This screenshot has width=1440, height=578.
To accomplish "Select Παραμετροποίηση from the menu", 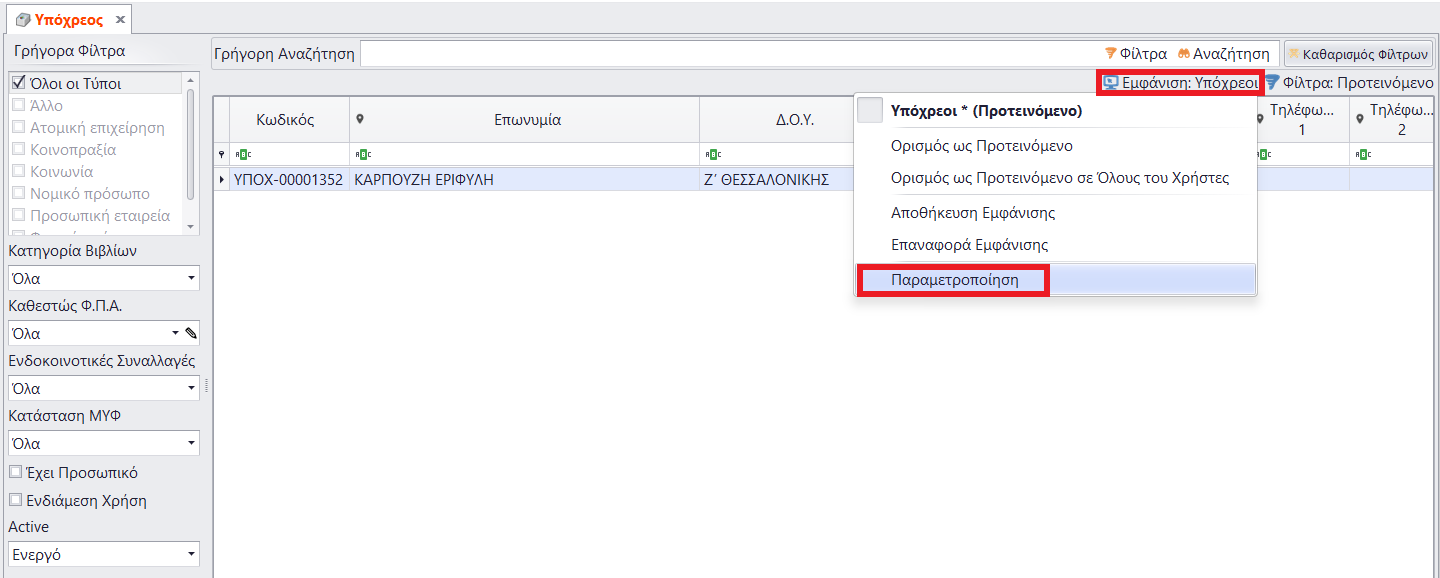I will click(954, 280).
